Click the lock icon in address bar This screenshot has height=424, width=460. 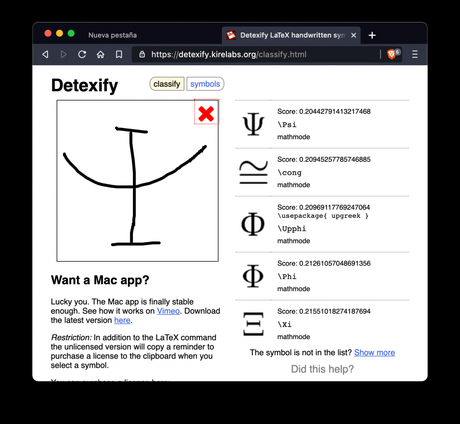[142, 54]
